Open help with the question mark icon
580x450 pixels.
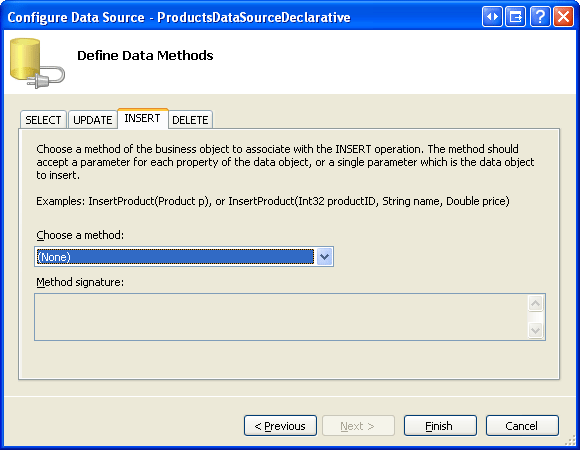(540, 17)
